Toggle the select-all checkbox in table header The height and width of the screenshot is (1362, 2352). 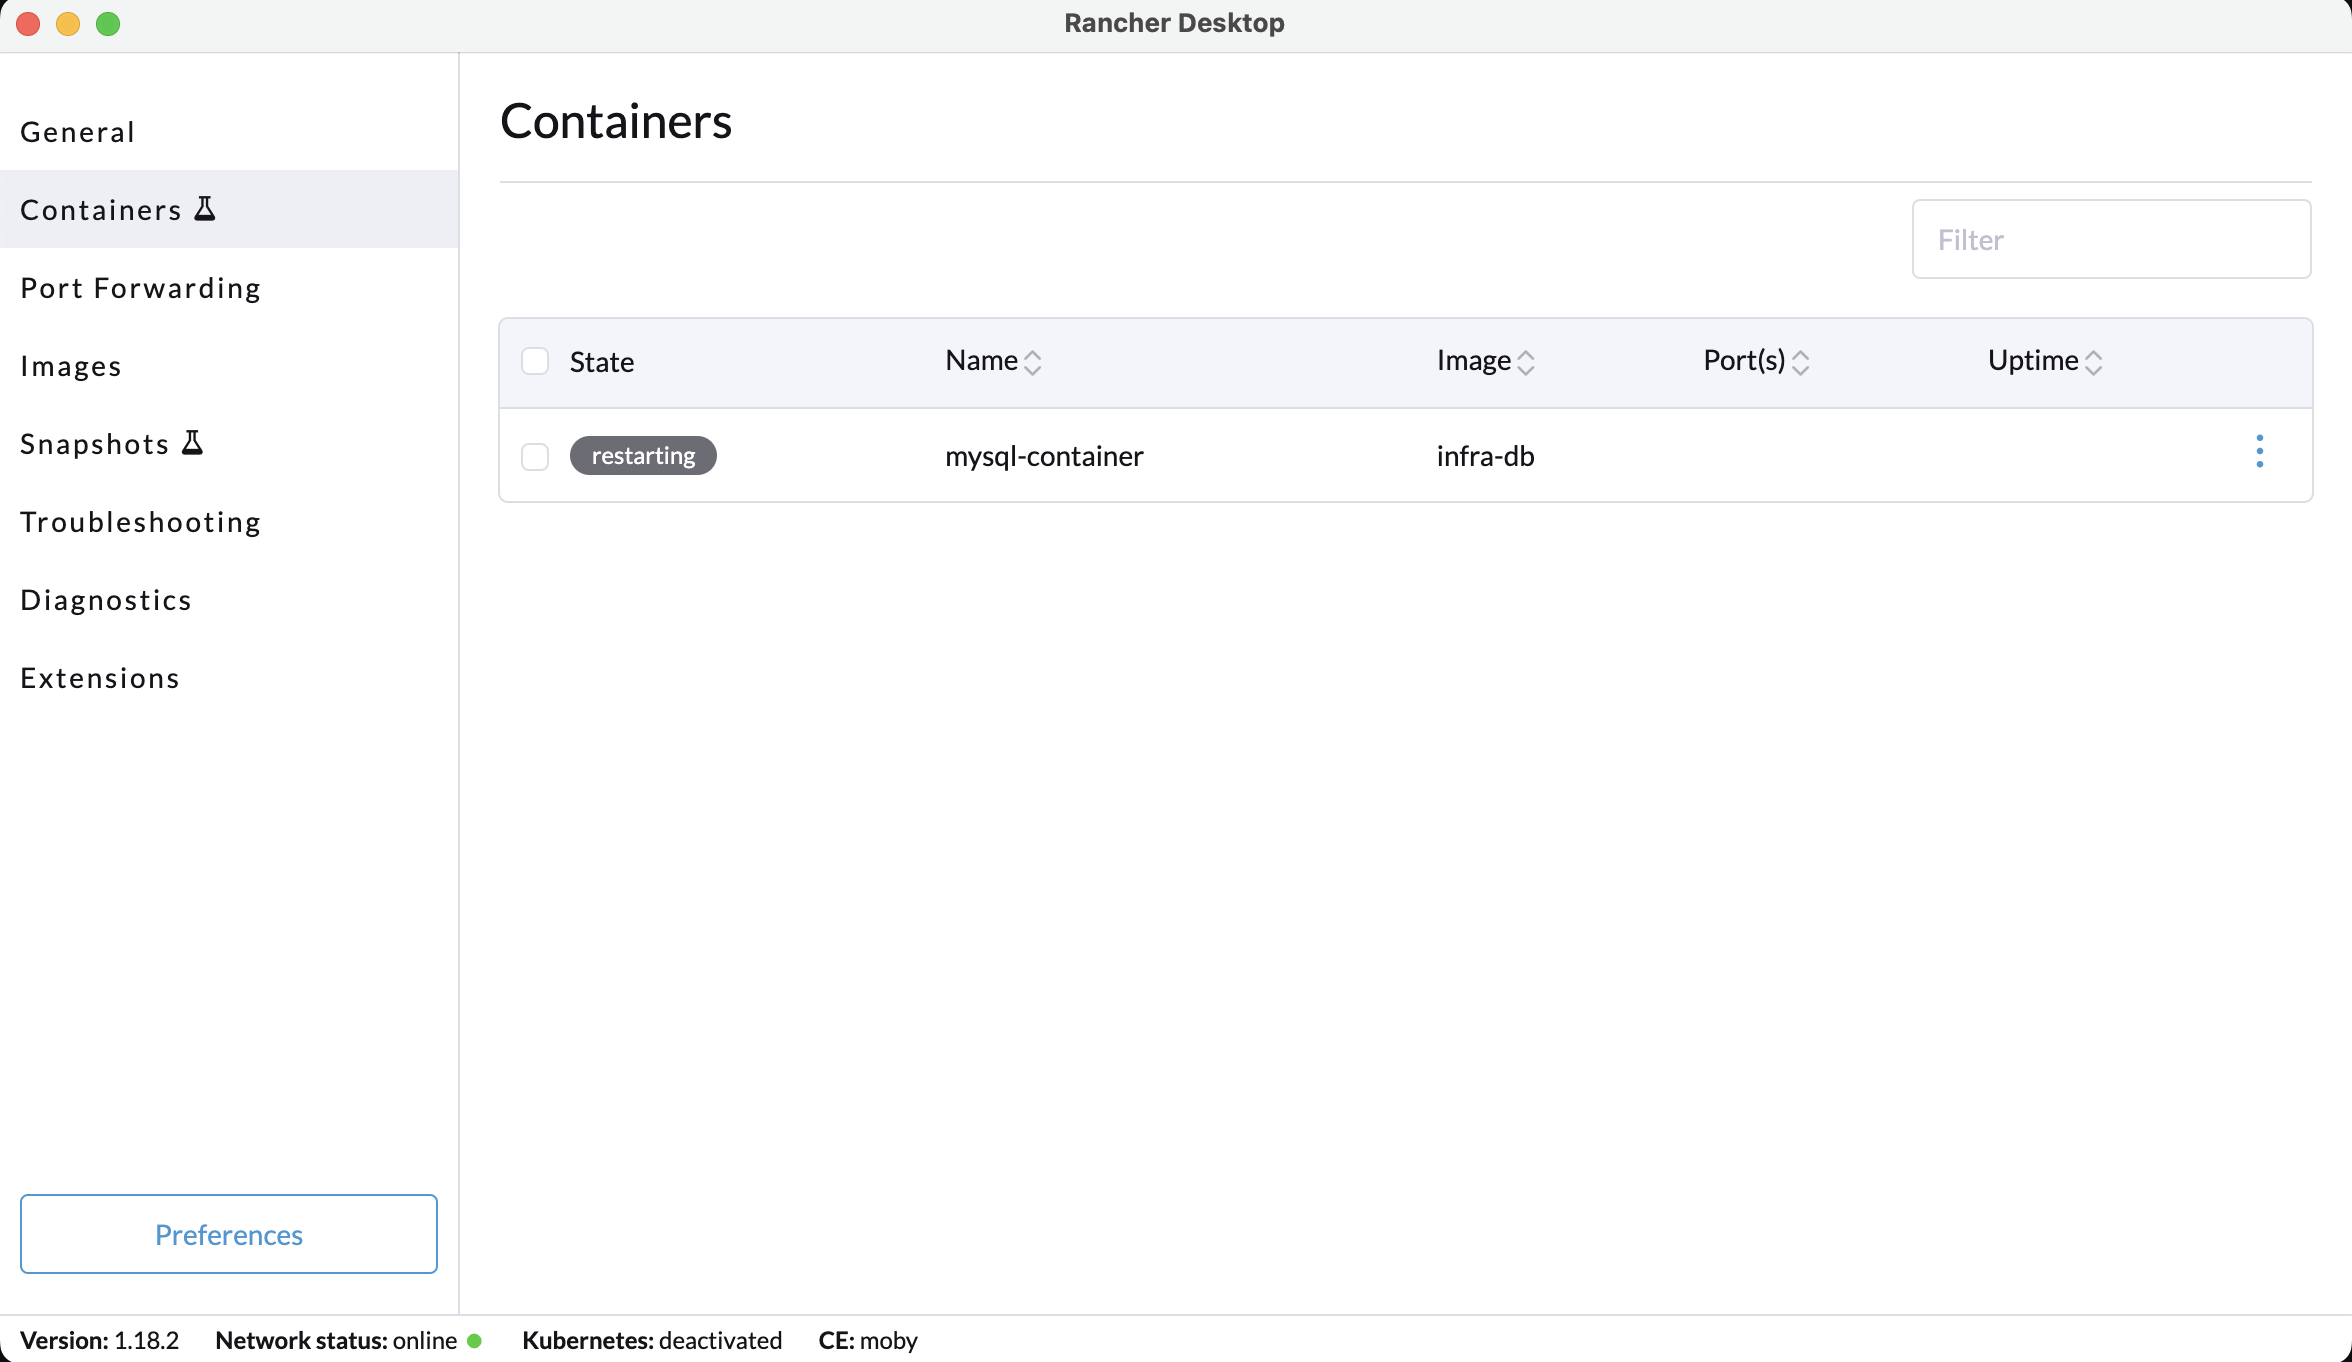pyautogui.click(x=535, y=361)
